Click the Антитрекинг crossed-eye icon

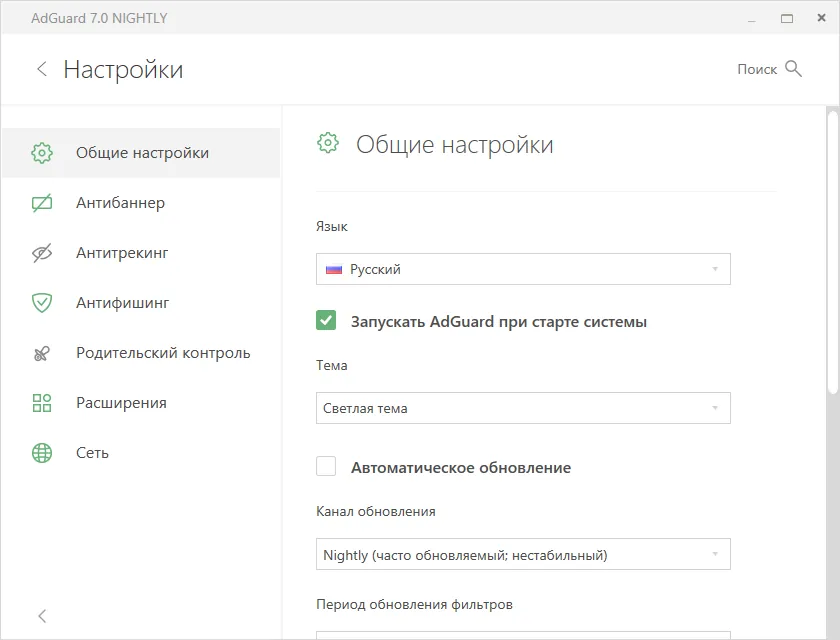42,253
